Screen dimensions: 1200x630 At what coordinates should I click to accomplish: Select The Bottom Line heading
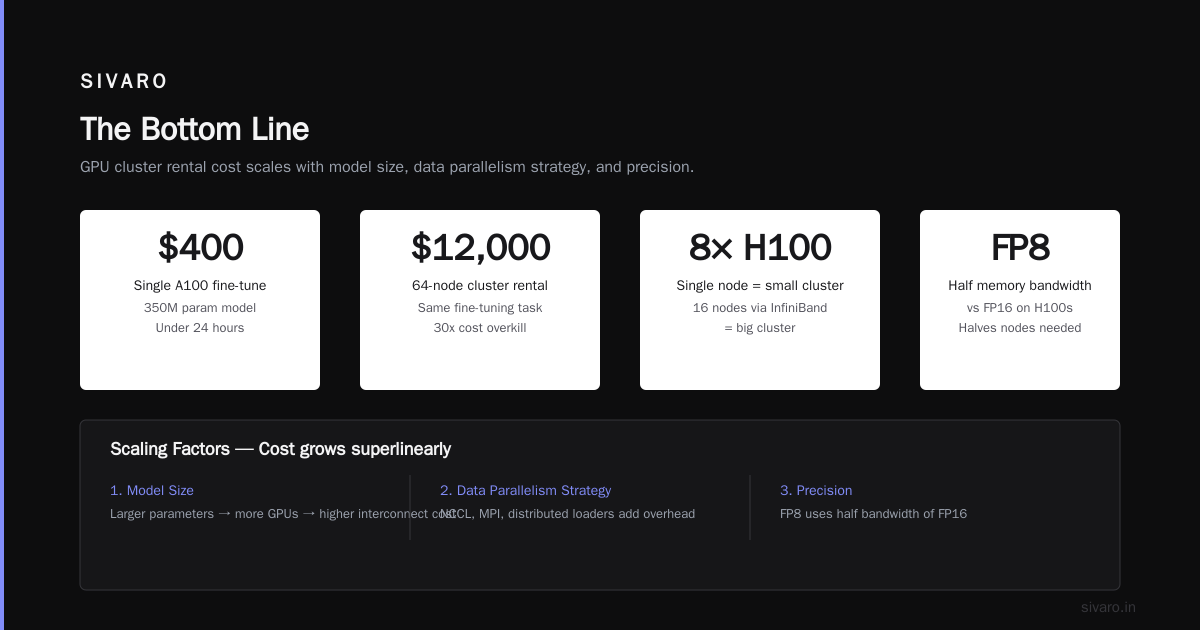194,129
